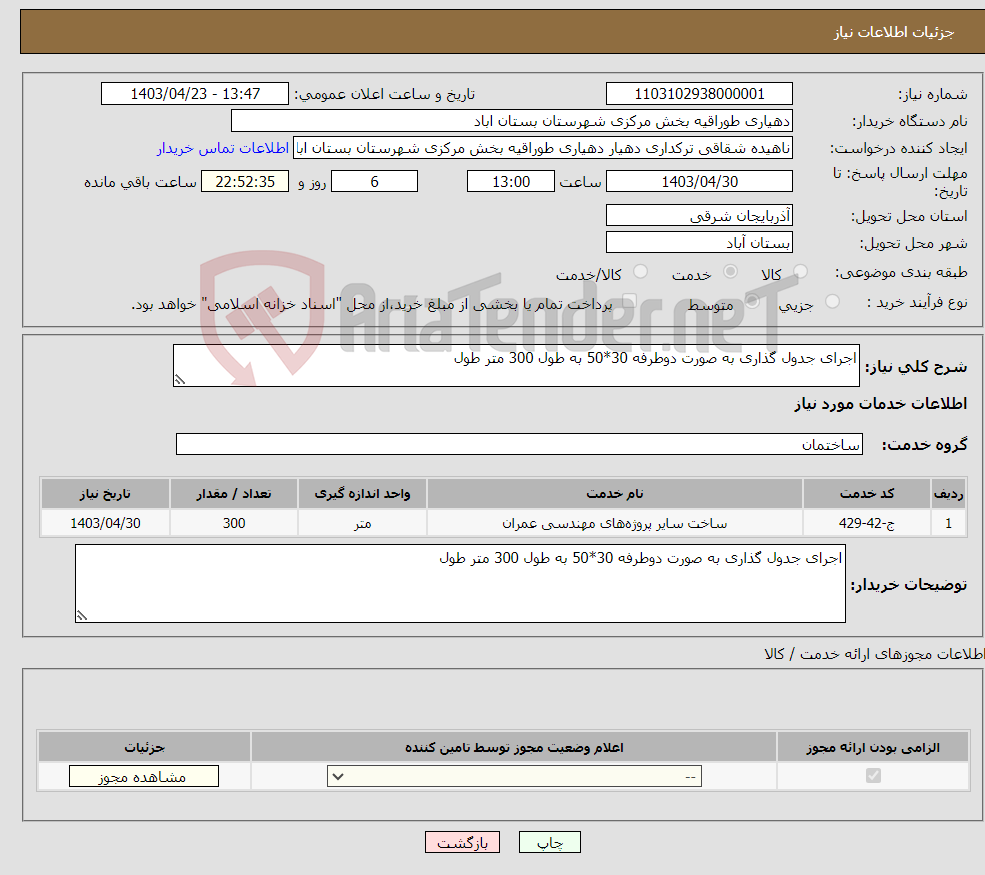The height and width of the screenshot is (875, 985).
Task: Click the الزامی بودن ارائه مجوز header
Action: [873, 747]
